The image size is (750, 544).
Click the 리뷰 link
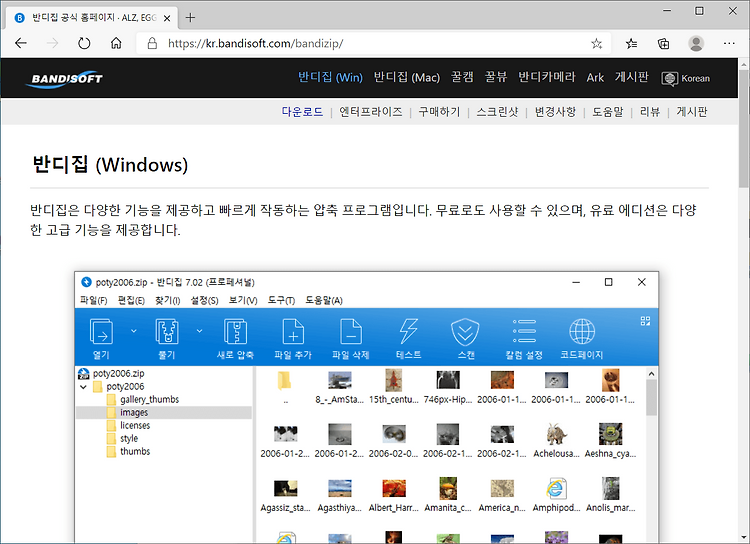coord(650,112)
